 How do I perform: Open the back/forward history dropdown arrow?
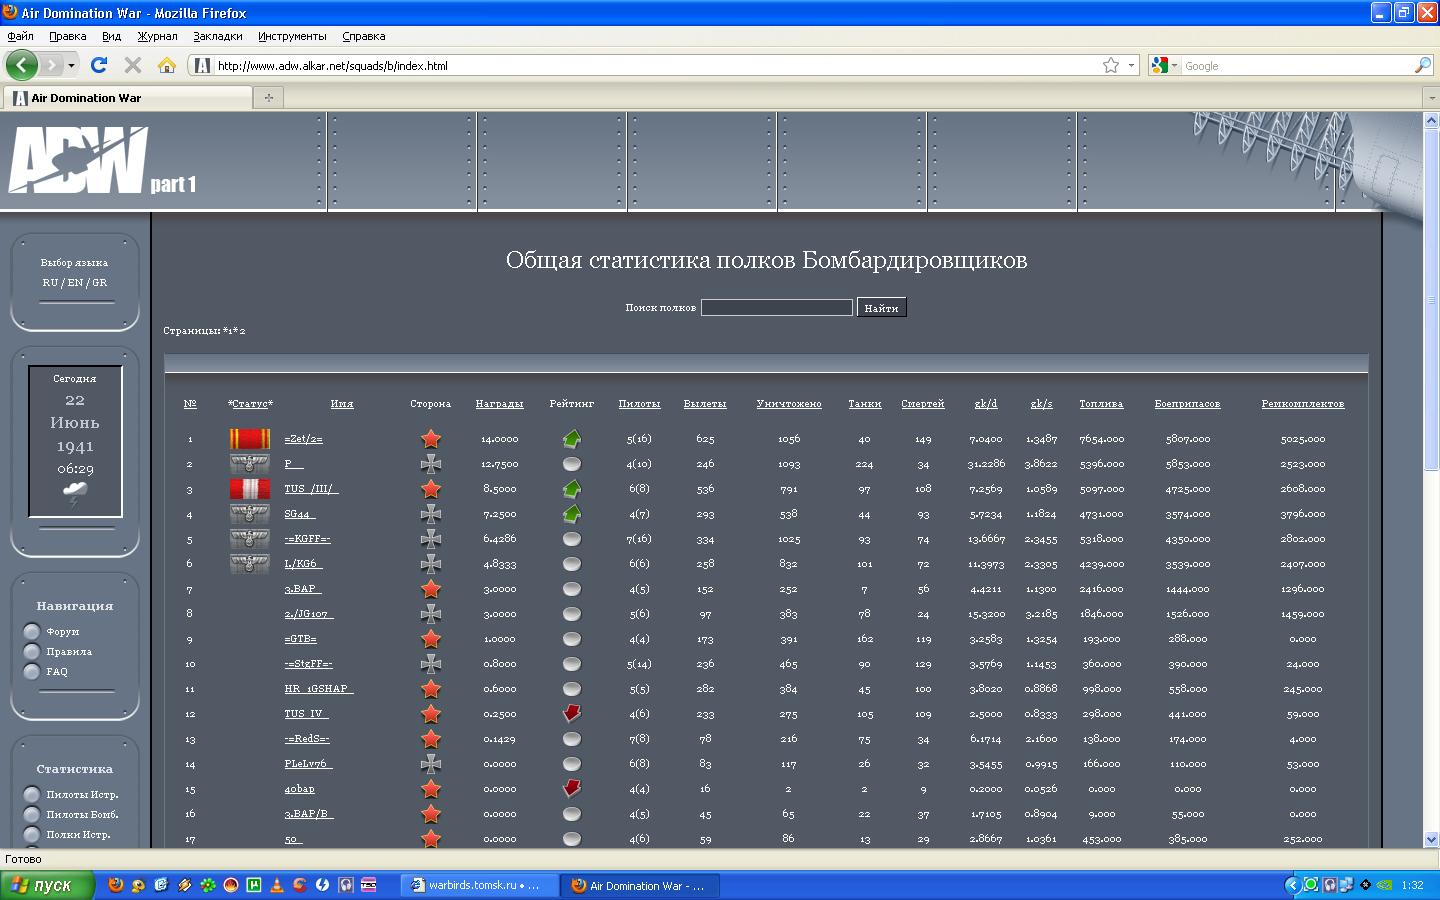(71, 65)
